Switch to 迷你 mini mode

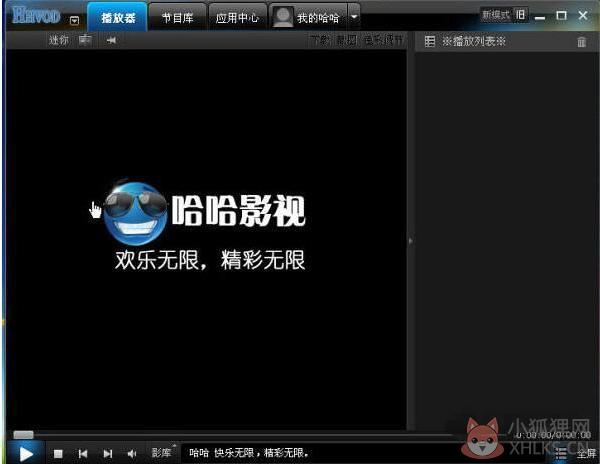click(x=59, y=40)
